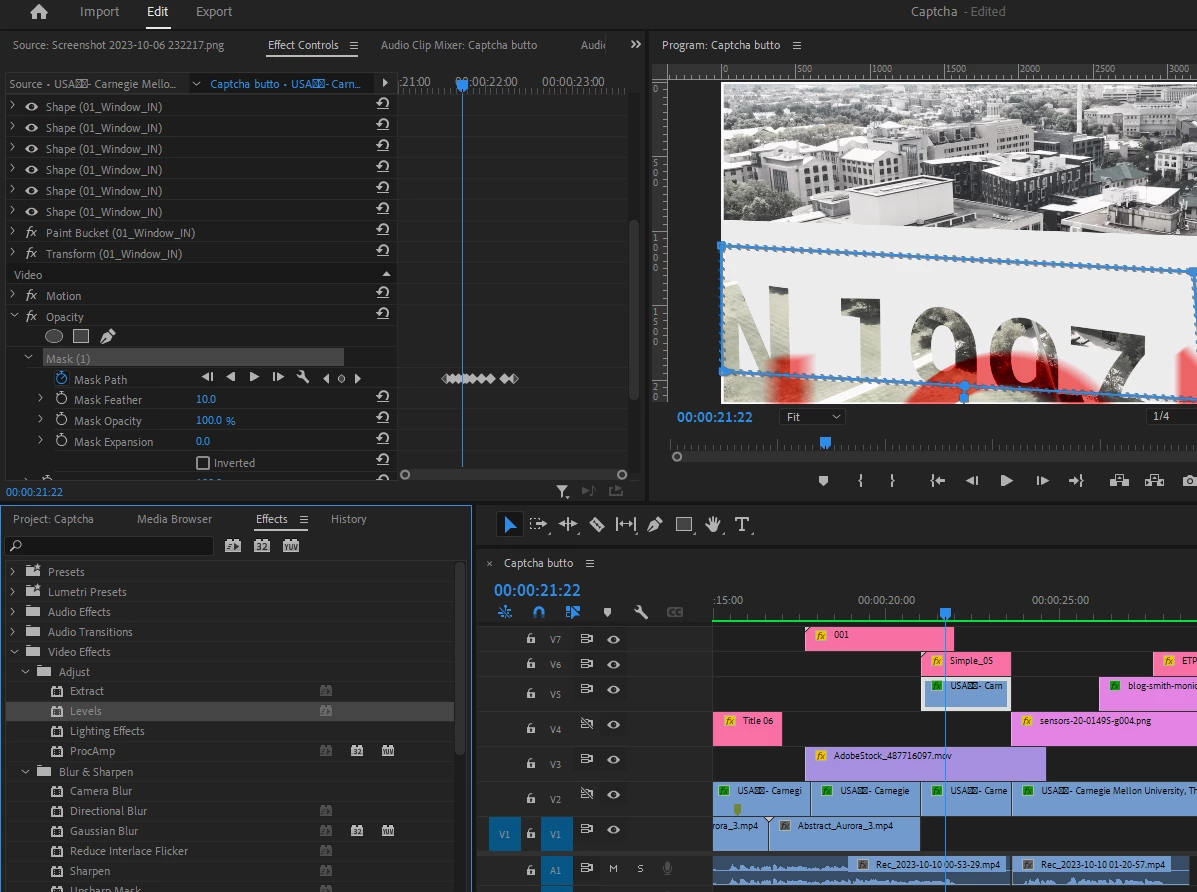Expand Mask Feather property
This screenshot has height=892, width=1197.
pyautogui.click(x=40, y=398)
